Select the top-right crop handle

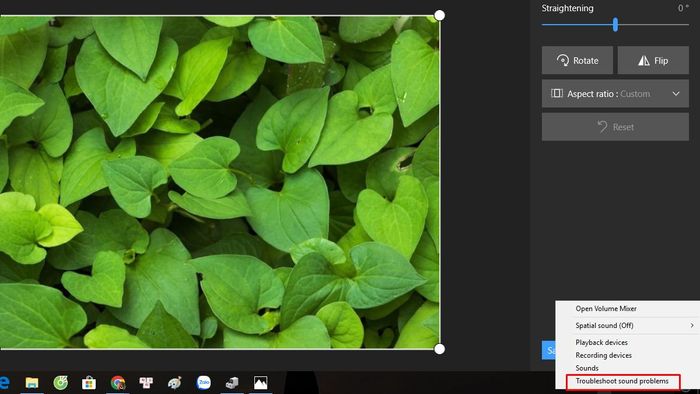coord(439,15)
